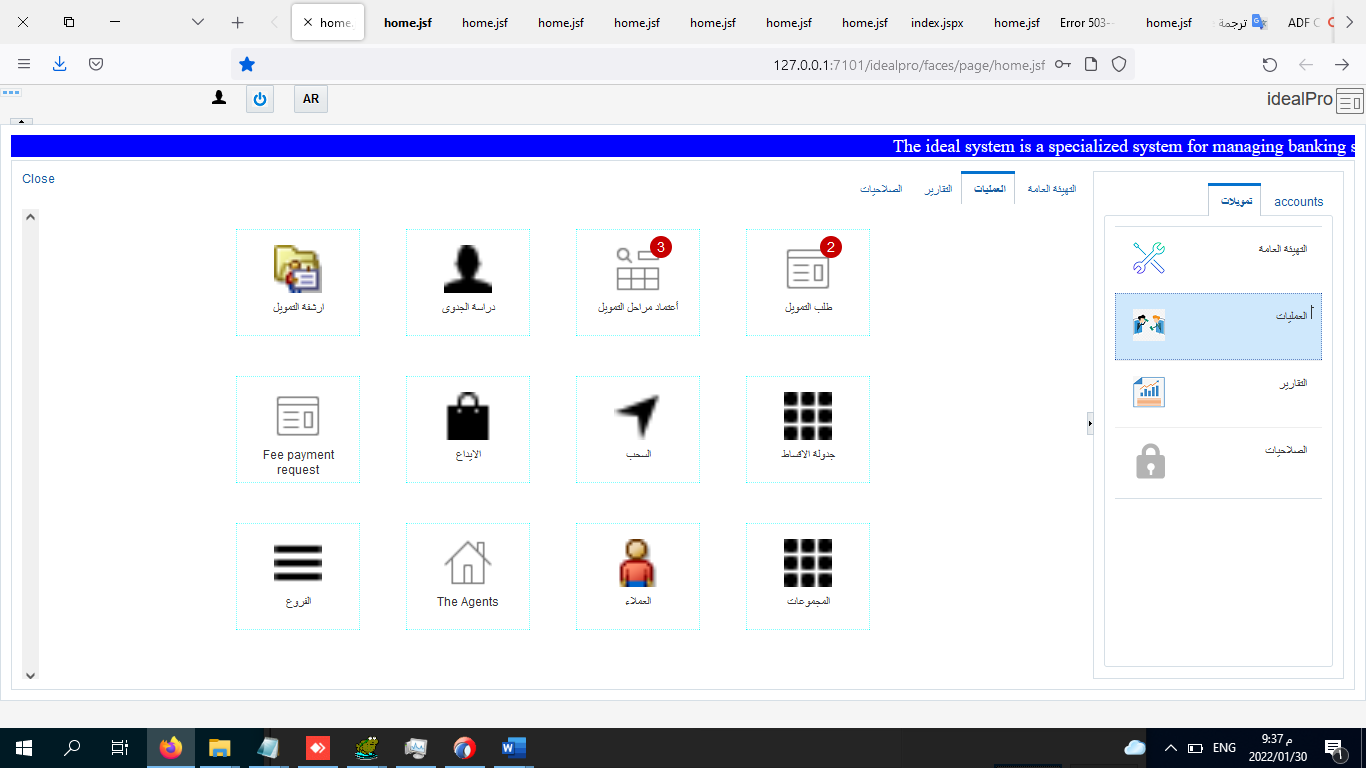This screenshot has width=1366, height=768.
Task: Click the browser address bar URL
Action: 908,65
